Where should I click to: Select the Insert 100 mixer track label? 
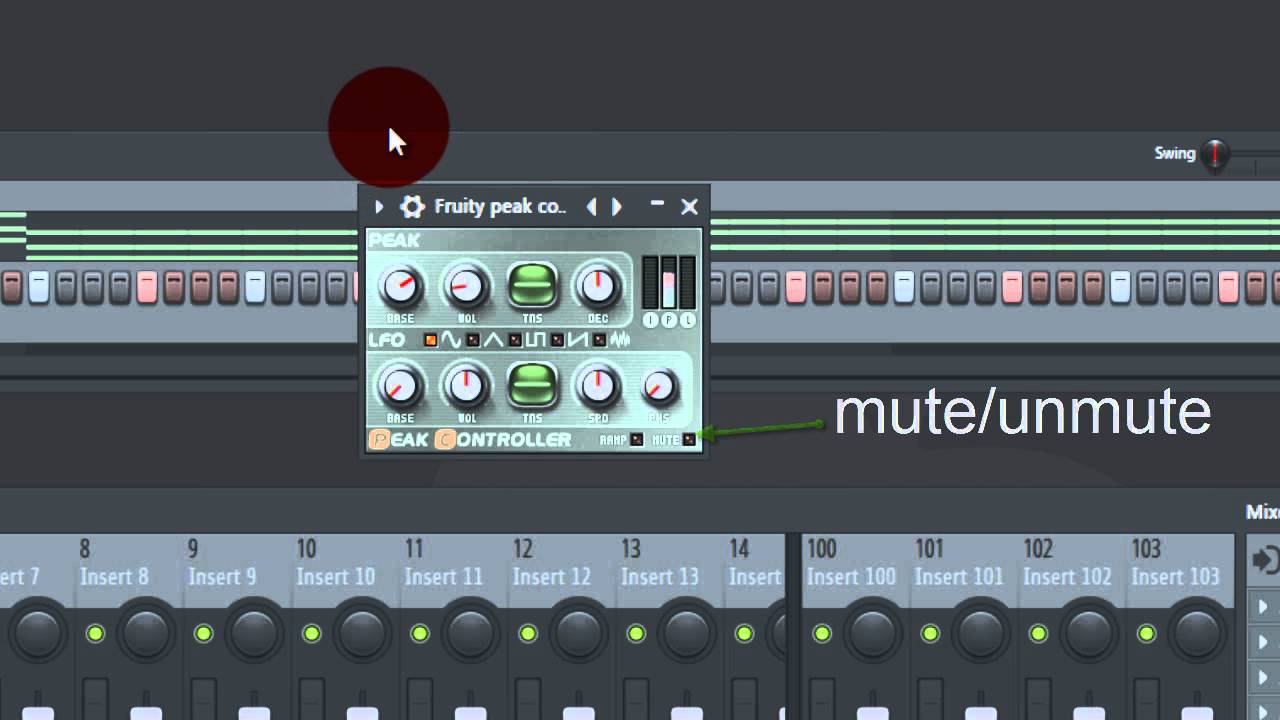point(851,577)
